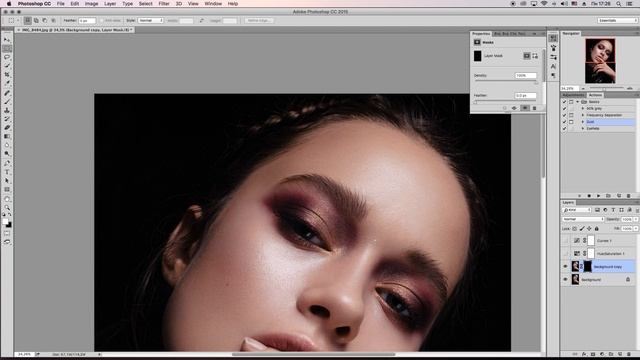Image resolution: width=640 pixels, height=360 pixels.
Task: Filter layers by type (T) icon
Action: pos(613,210)
